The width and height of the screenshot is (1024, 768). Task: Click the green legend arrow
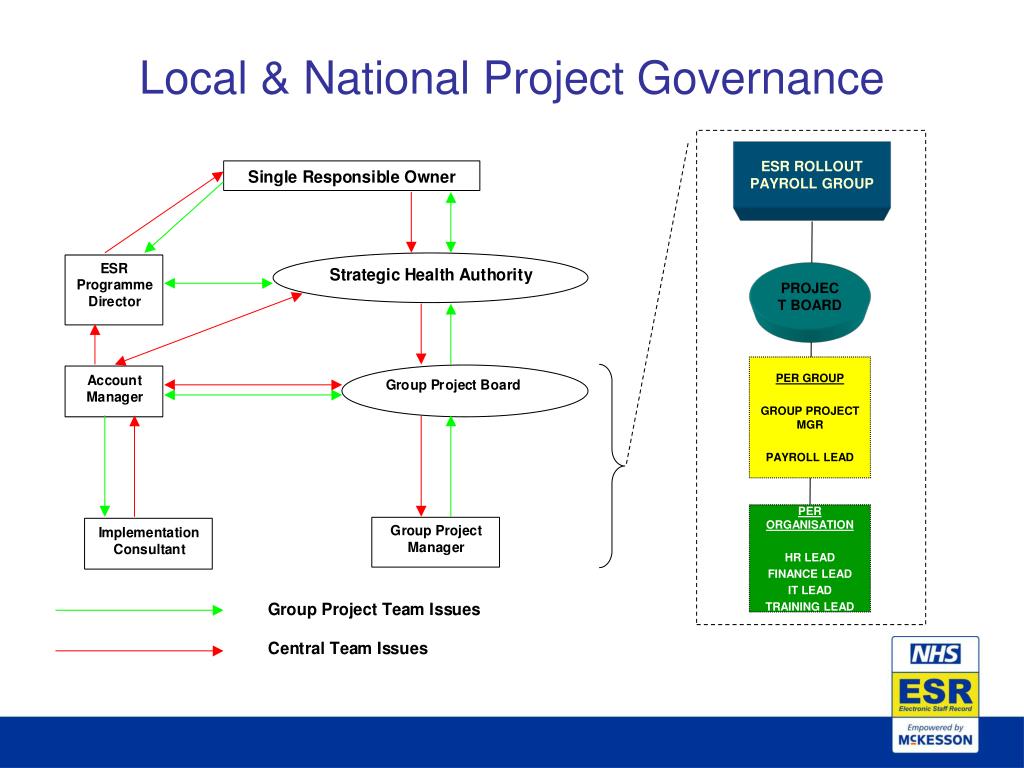tap(139, 610)
